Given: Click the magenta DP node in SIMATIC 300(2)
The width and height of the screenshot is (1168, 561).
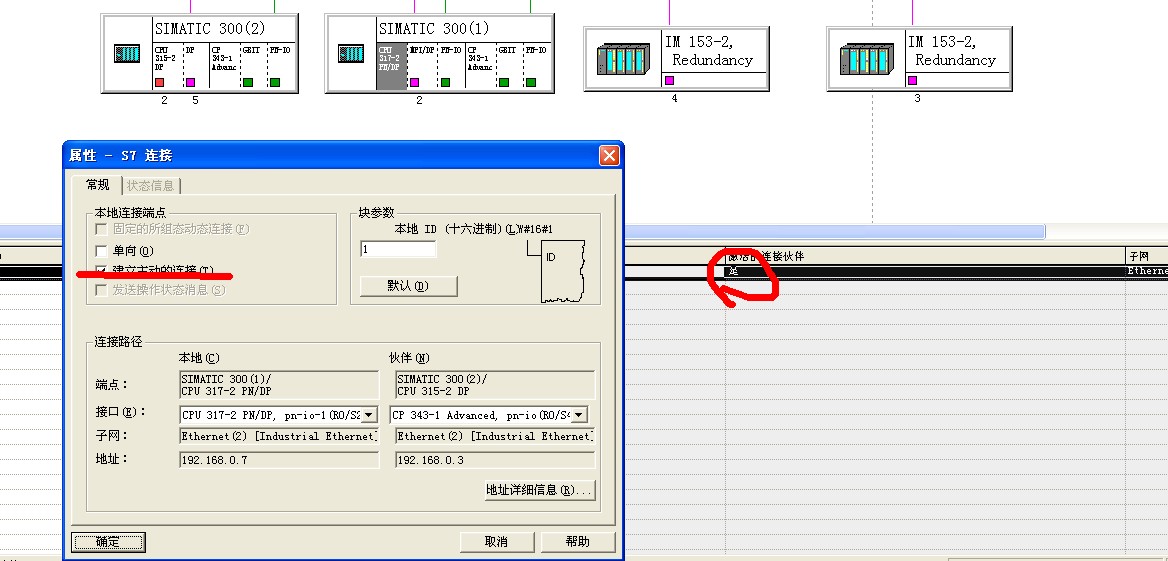Looking at the screenshot, I should coord(190,82).
